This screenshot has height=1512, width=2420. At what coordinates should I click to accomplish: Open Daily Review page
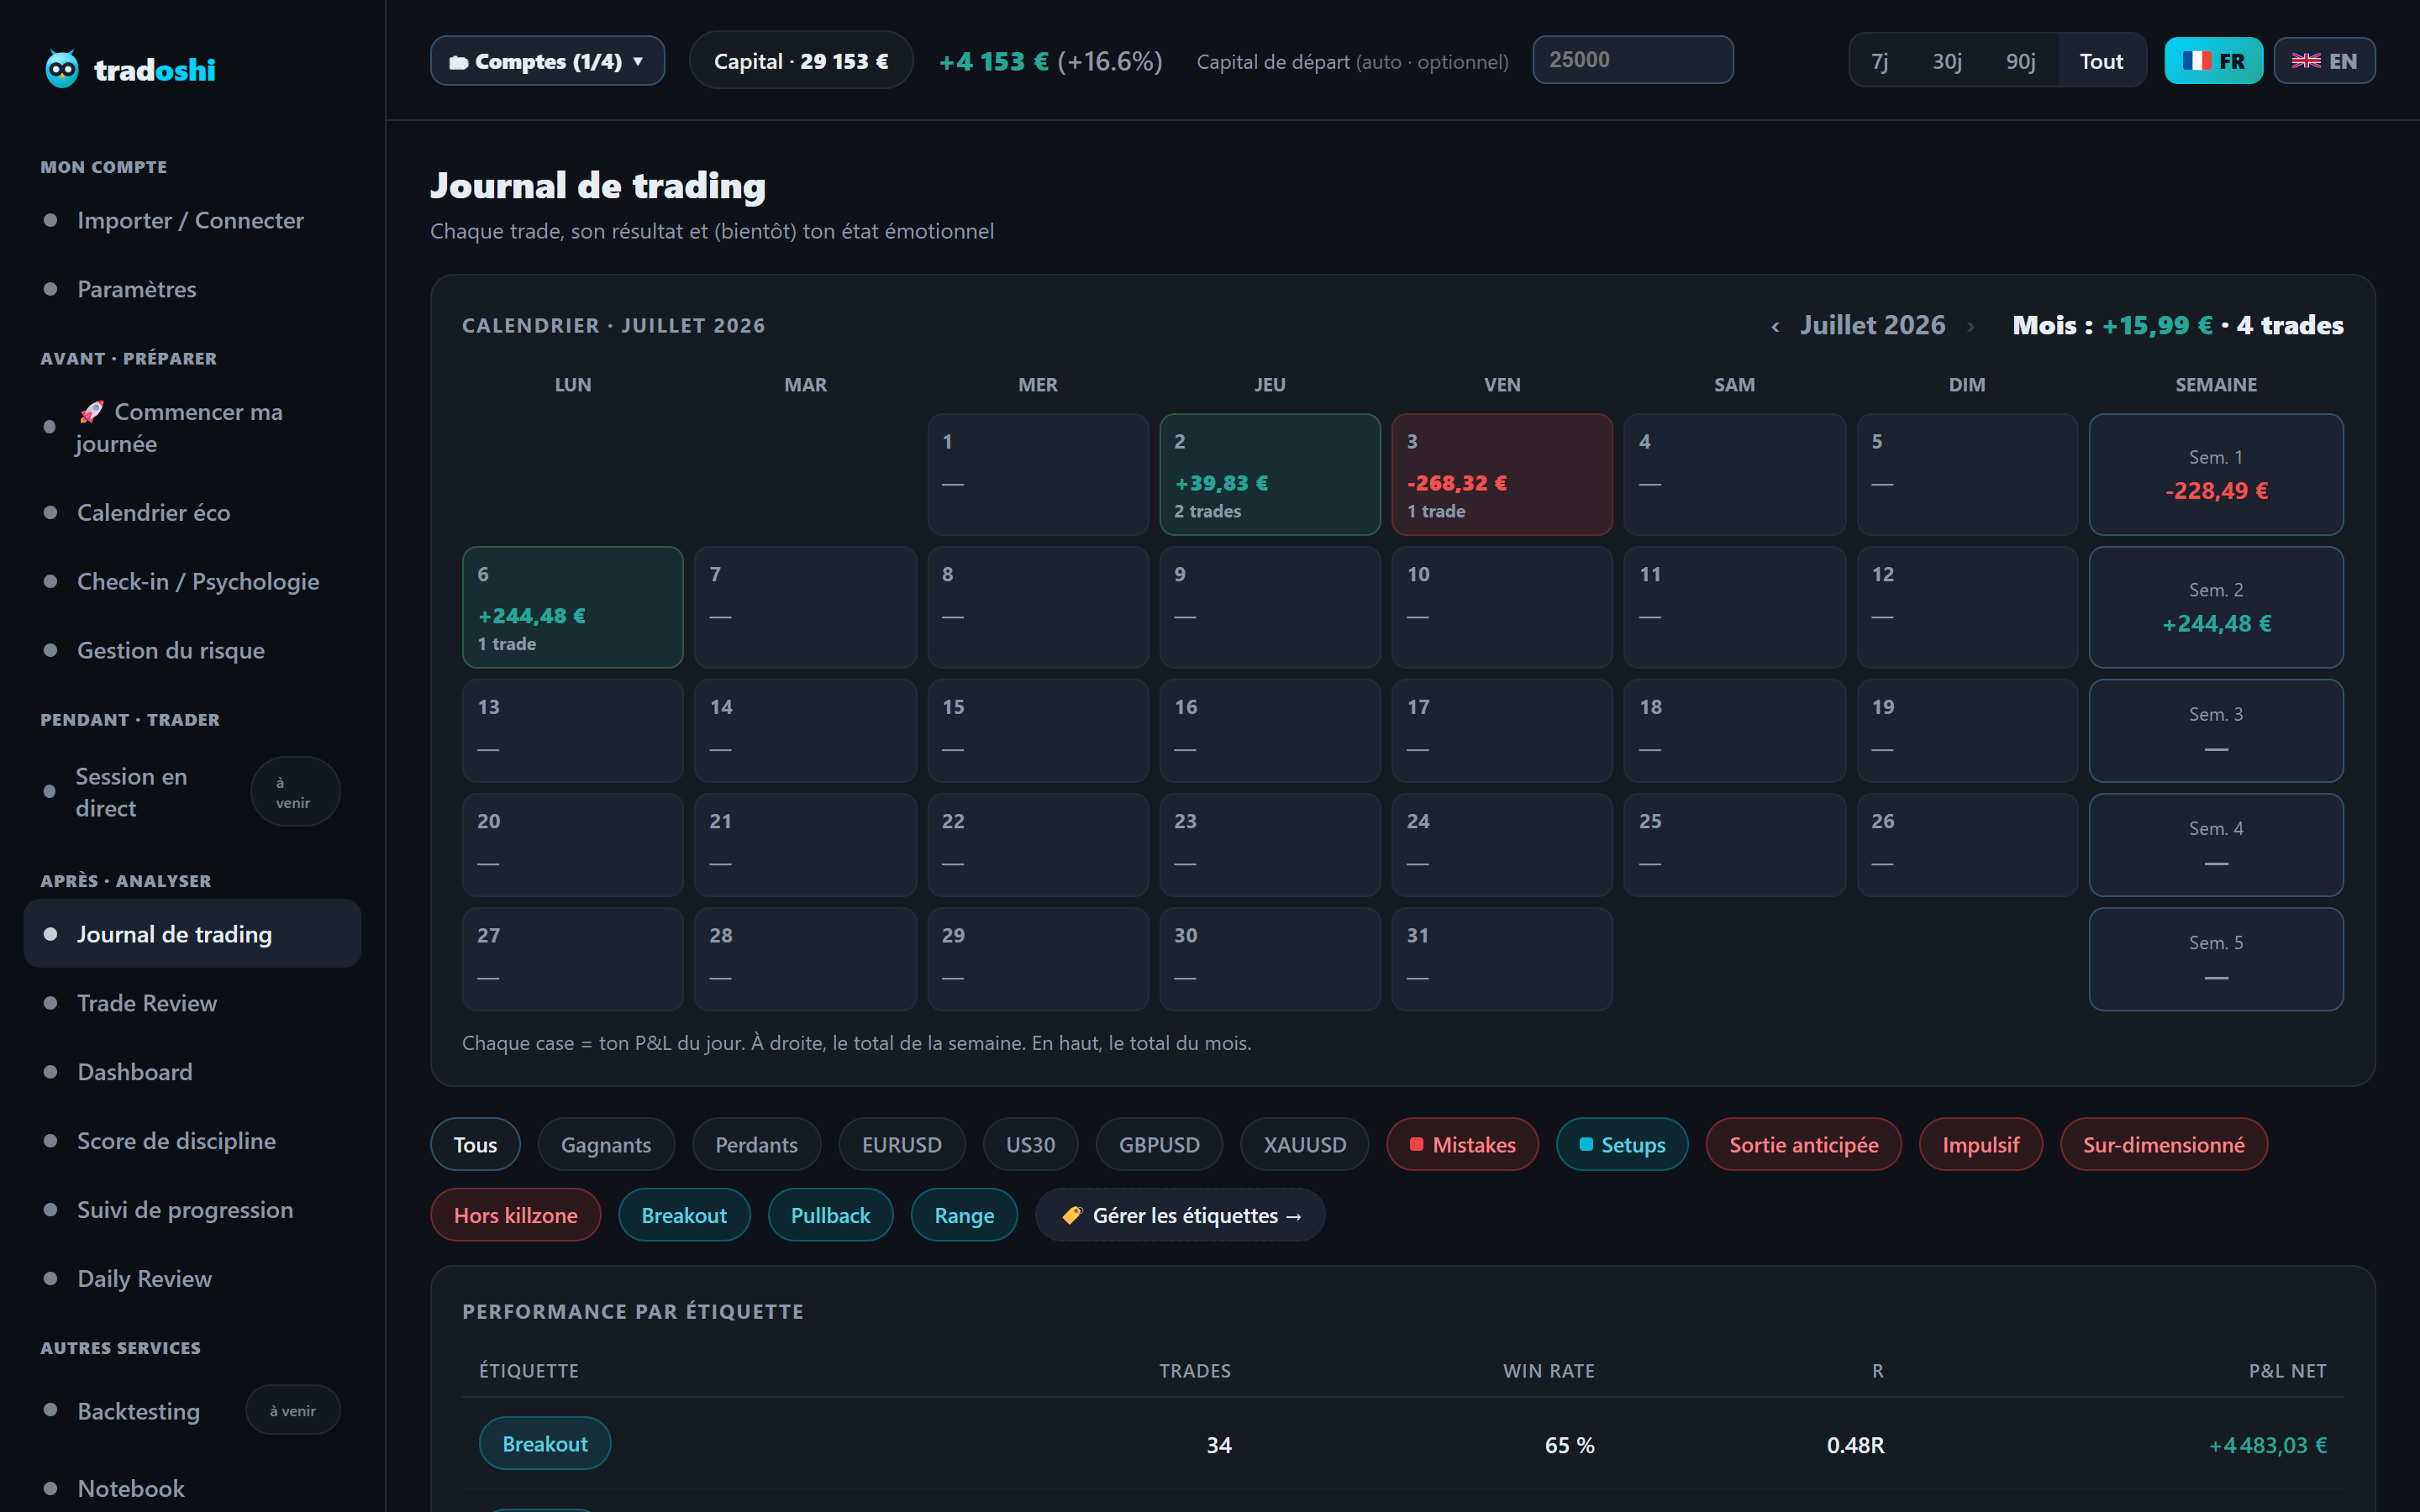pos(192,1279)
